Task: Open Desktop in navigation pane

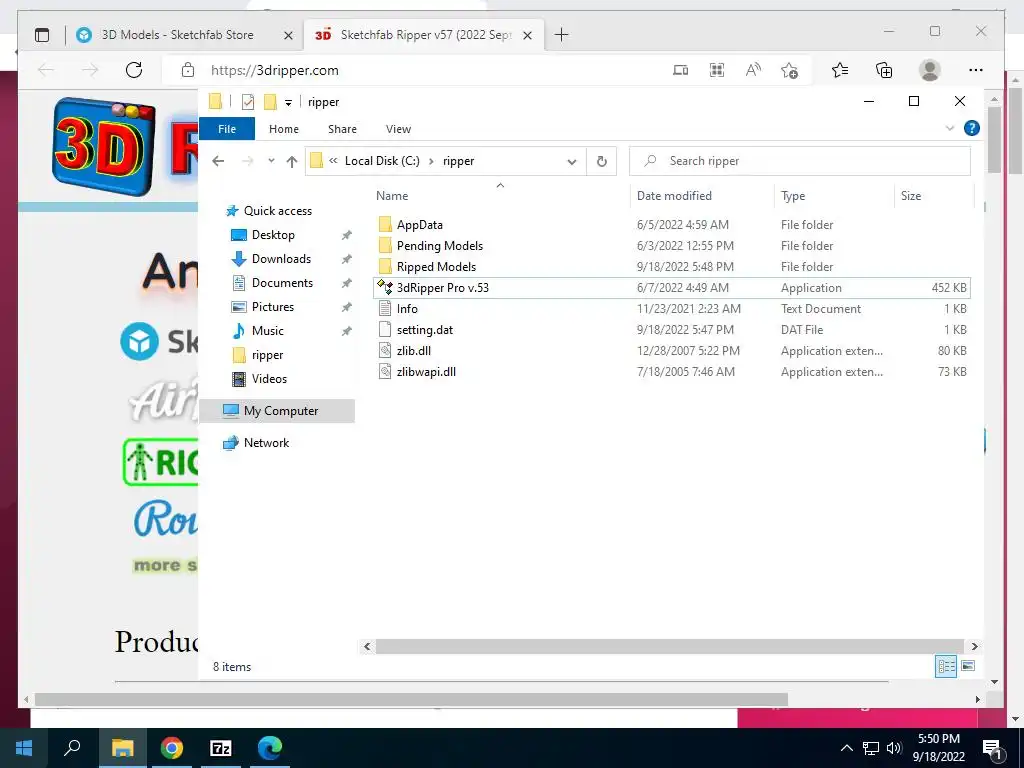Action: (273, 235)
